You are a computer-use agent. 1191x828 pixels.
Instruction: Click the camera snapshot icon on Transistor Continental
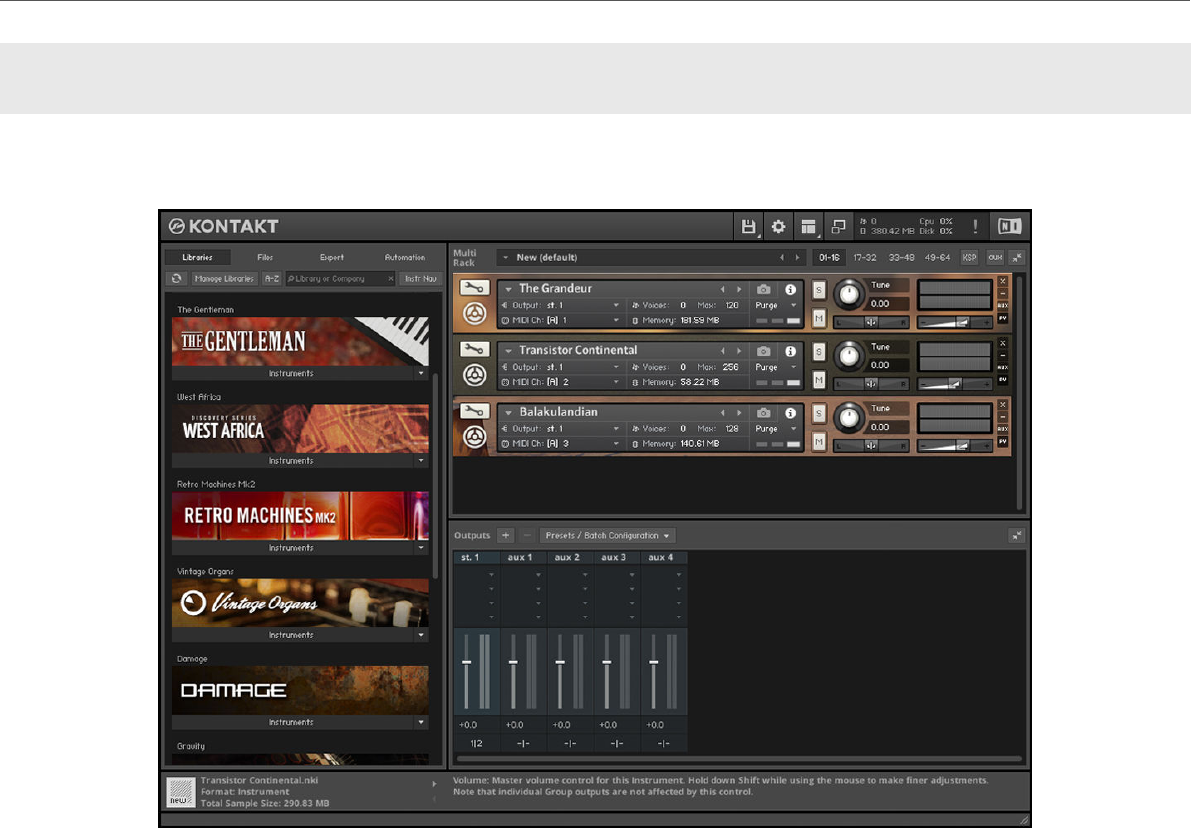click(x=763, y=351)
